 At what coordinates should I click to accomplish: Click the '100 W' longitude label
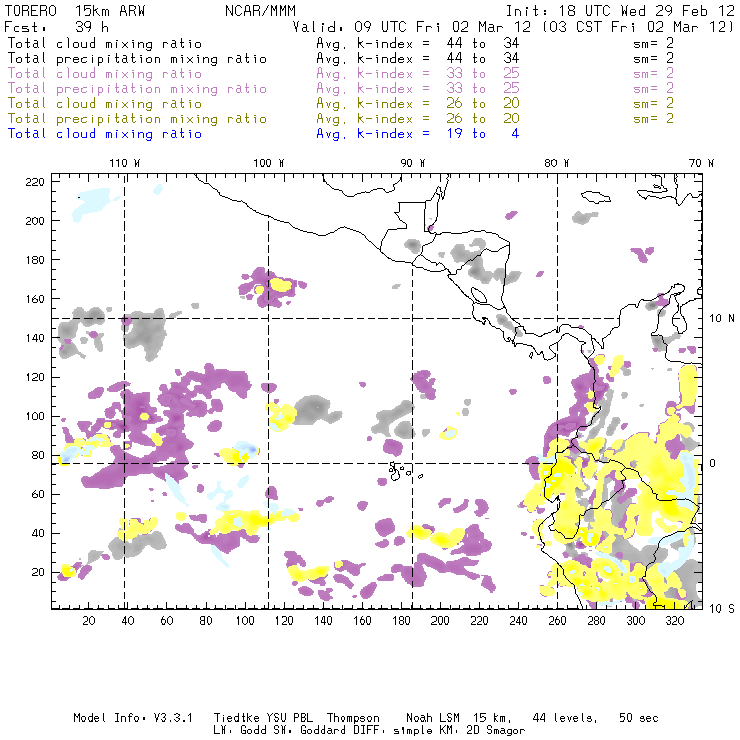269,163
